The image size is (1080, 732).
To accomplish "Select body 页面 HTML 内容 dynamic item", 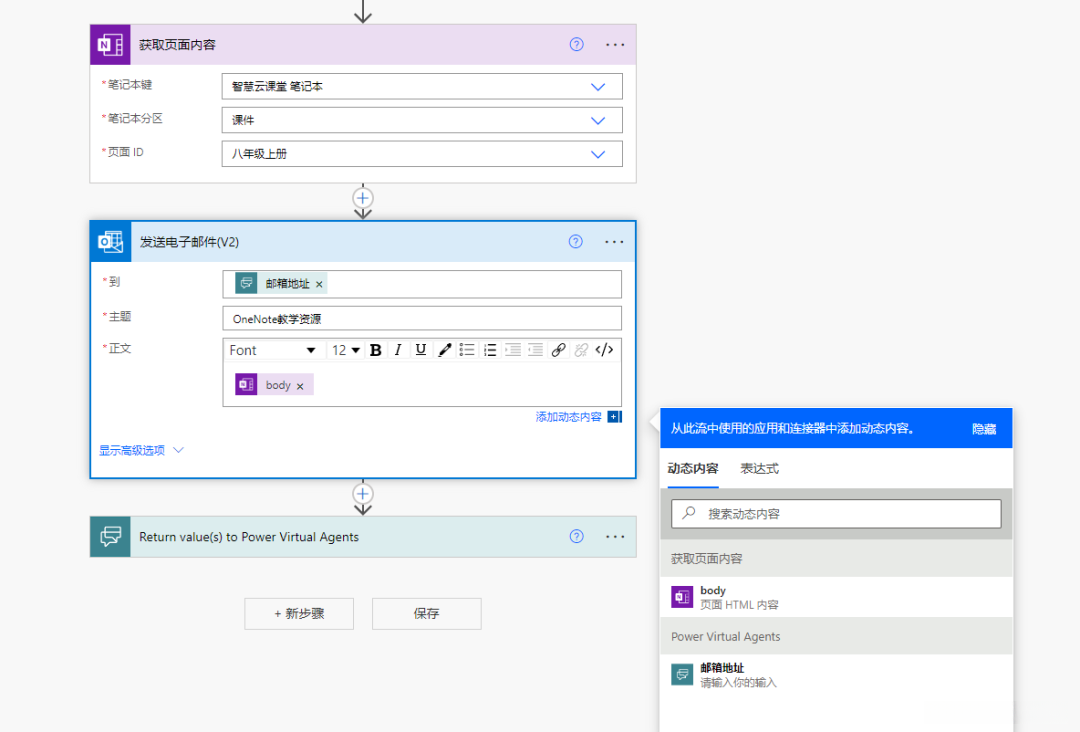I will click(x=836, y=597).
